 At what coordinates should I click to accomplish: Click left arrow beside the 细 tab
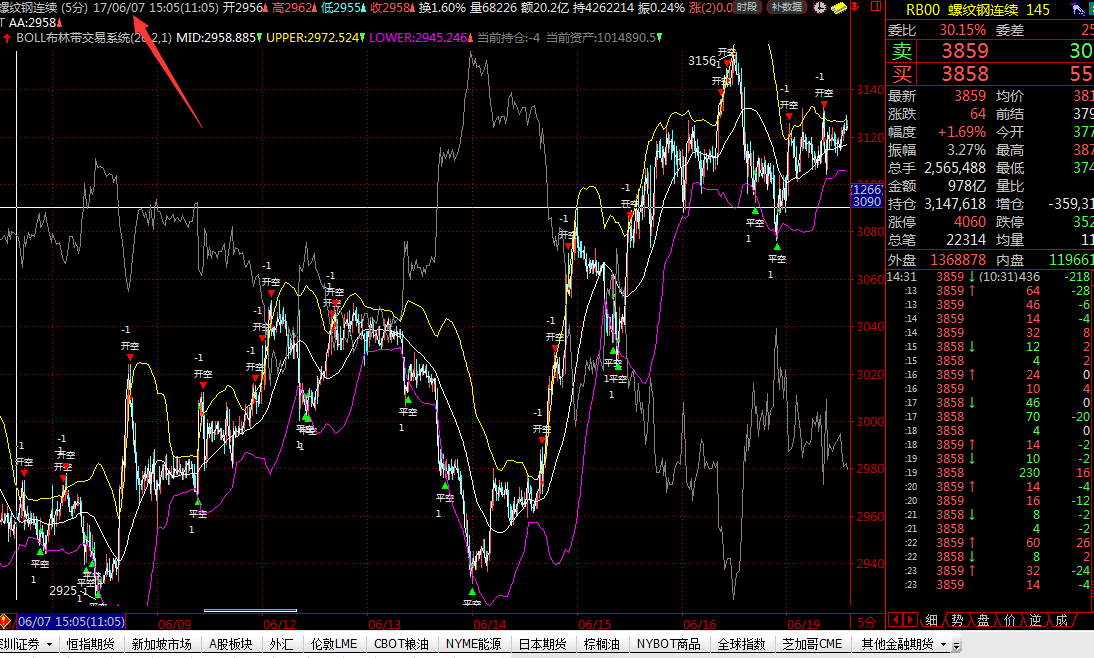click(896, 620)
